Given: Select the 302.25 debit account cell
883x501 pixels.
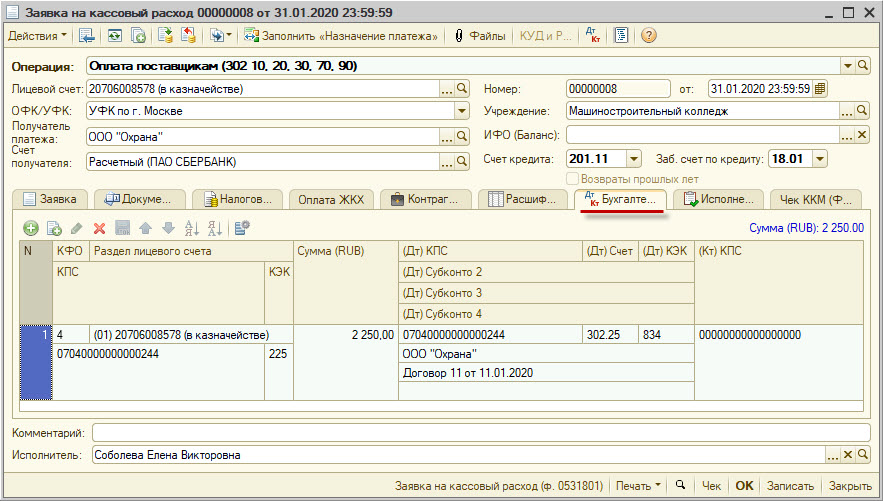Looking at the screenshot, I should point(610,335).
